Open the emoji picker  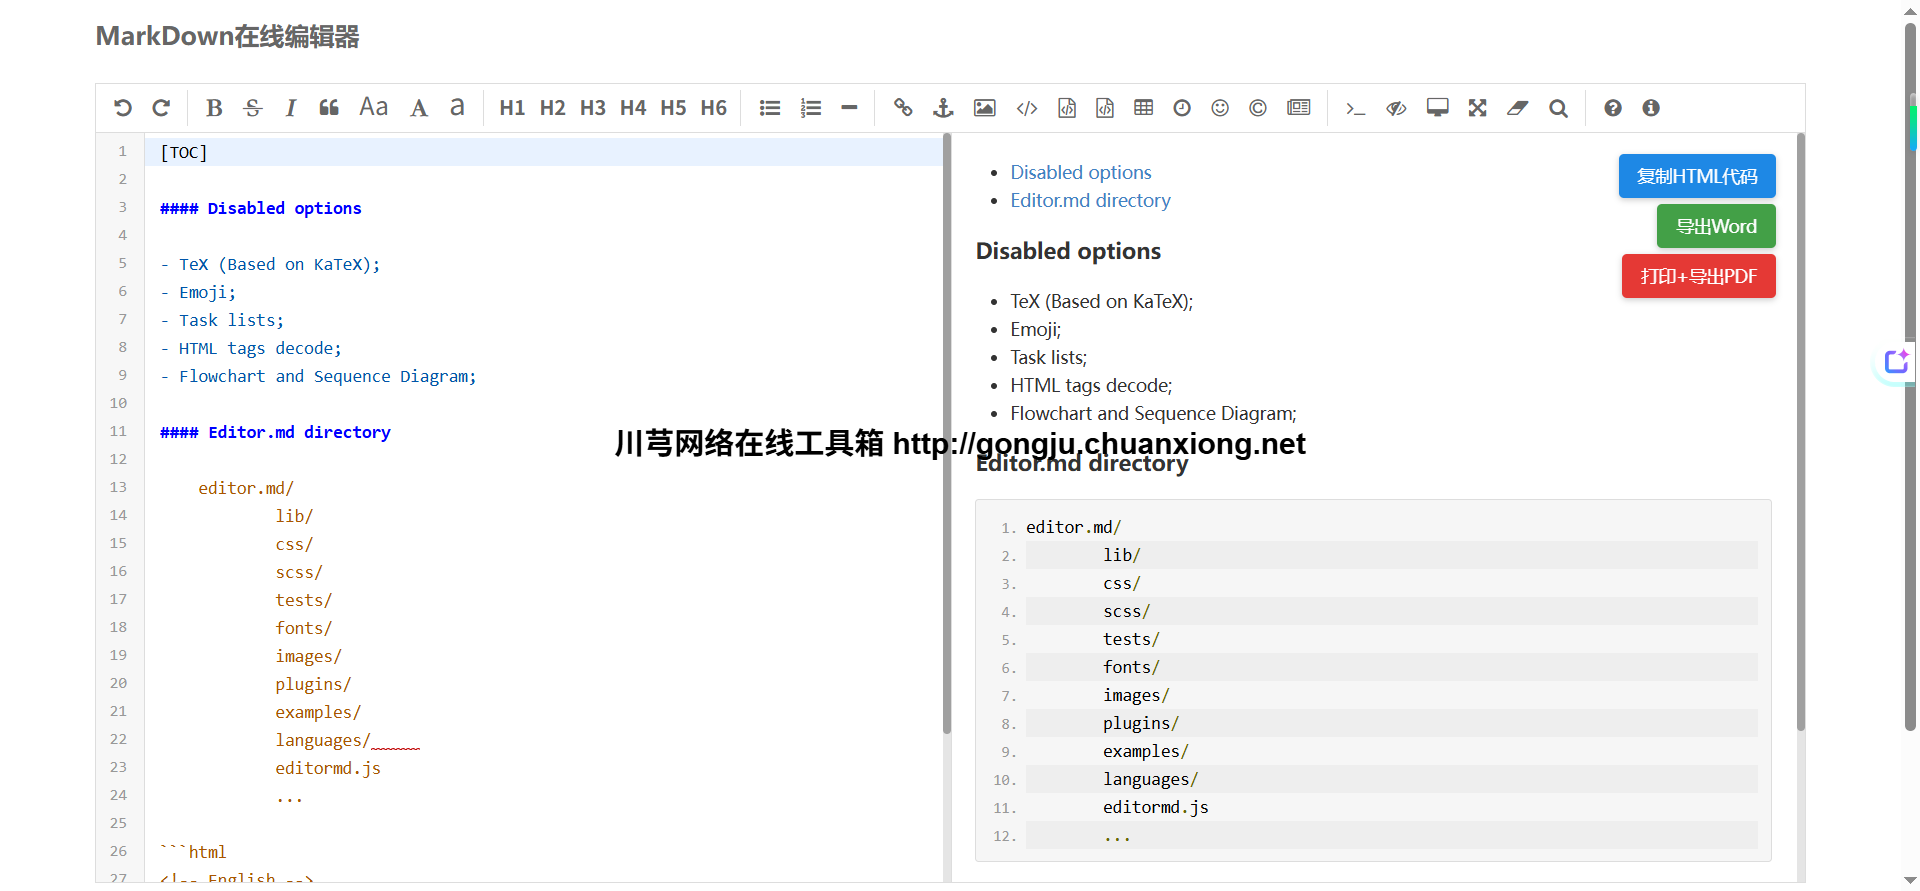point(1220,108)
